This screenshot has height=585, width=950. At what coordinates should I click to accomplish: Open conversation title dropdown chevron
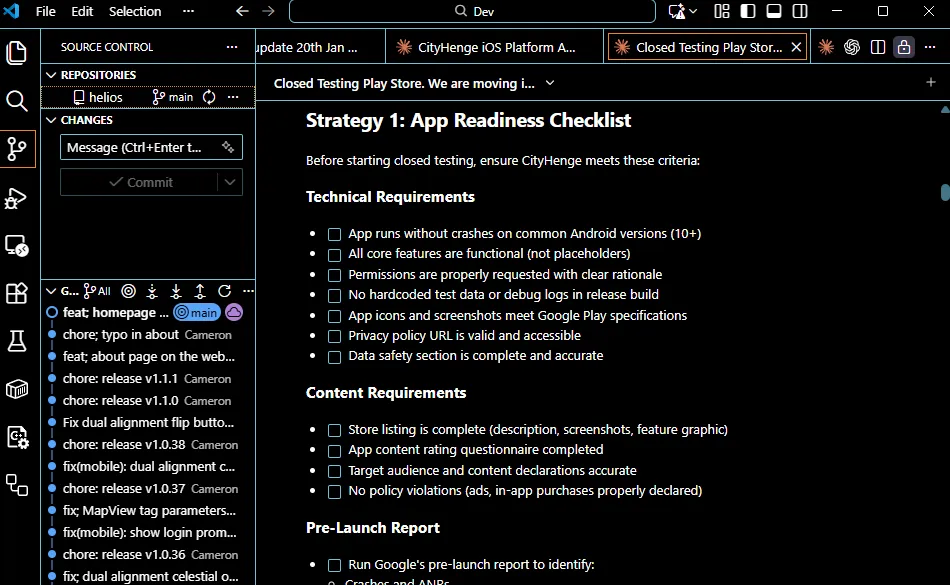[x=550, y=83]
